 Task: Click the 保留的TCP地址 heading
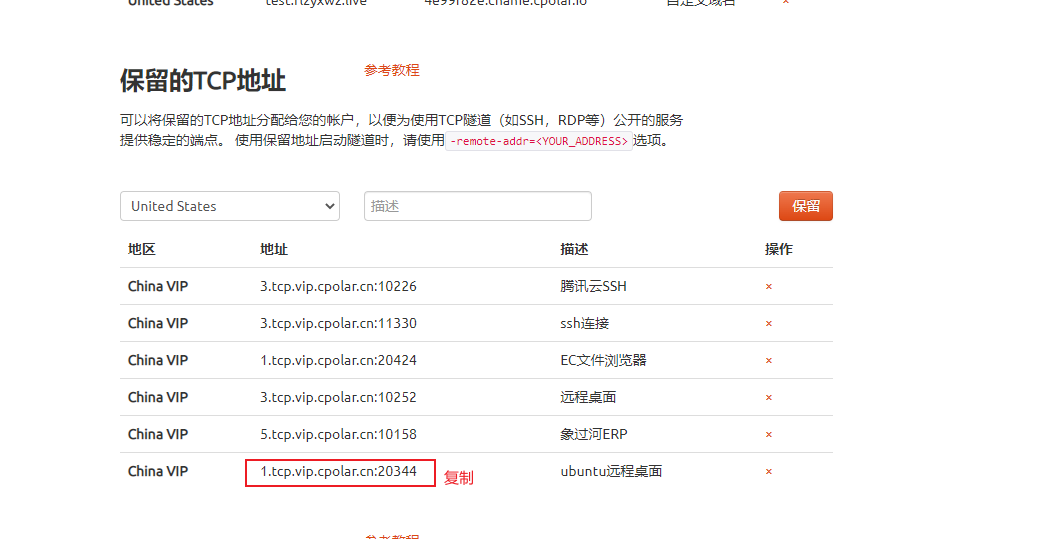click(203, 81)
